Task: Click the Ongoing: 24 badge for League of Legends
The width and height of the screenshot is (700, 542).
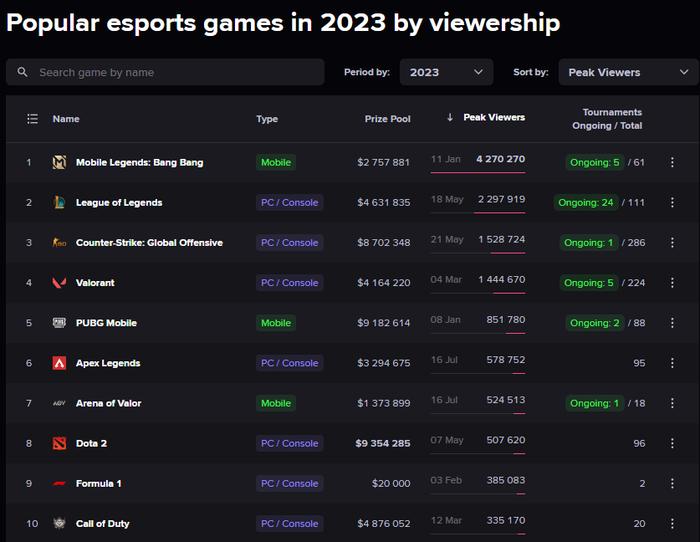Action: coord(586,202)
